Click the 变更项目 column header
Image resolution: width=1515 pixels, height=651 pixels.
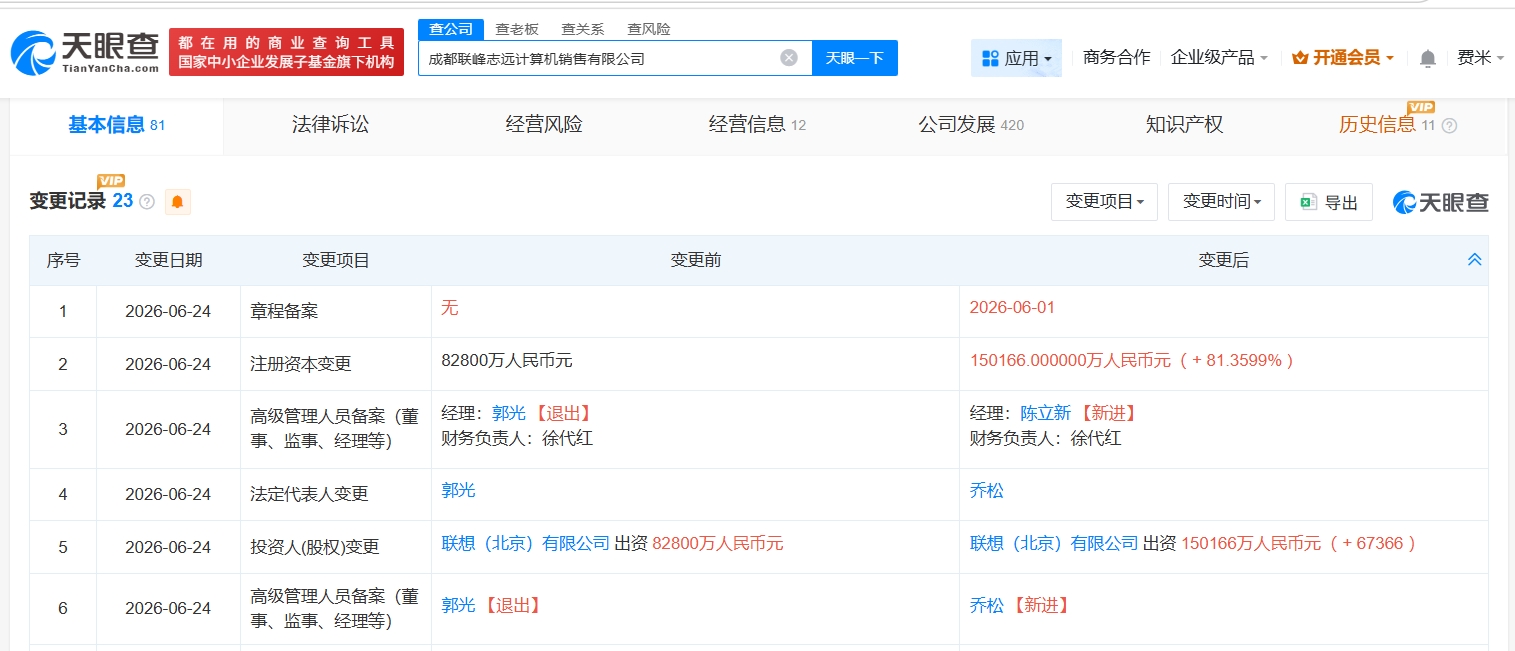coord(336,260)
